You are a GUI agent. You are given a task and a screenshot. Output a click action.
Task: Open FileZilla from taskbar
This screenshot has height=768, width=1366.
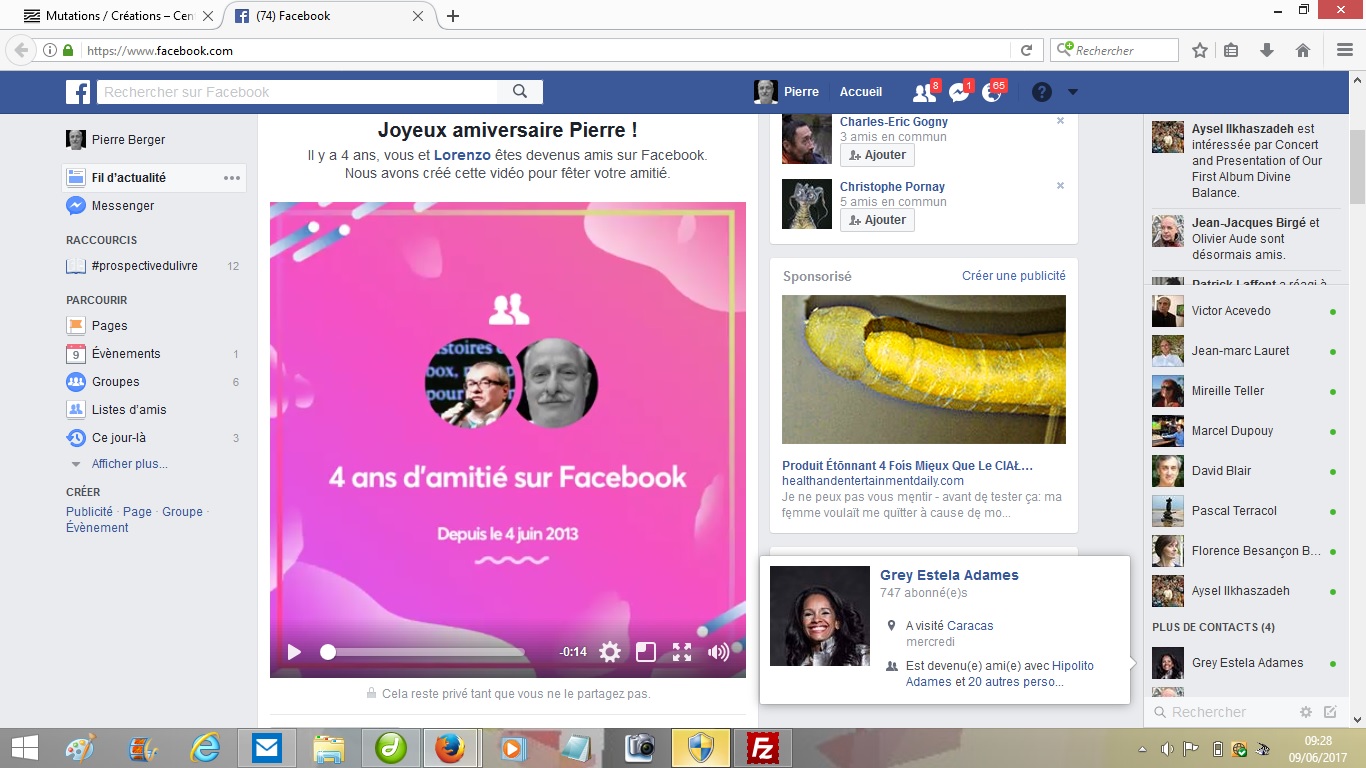763,748
